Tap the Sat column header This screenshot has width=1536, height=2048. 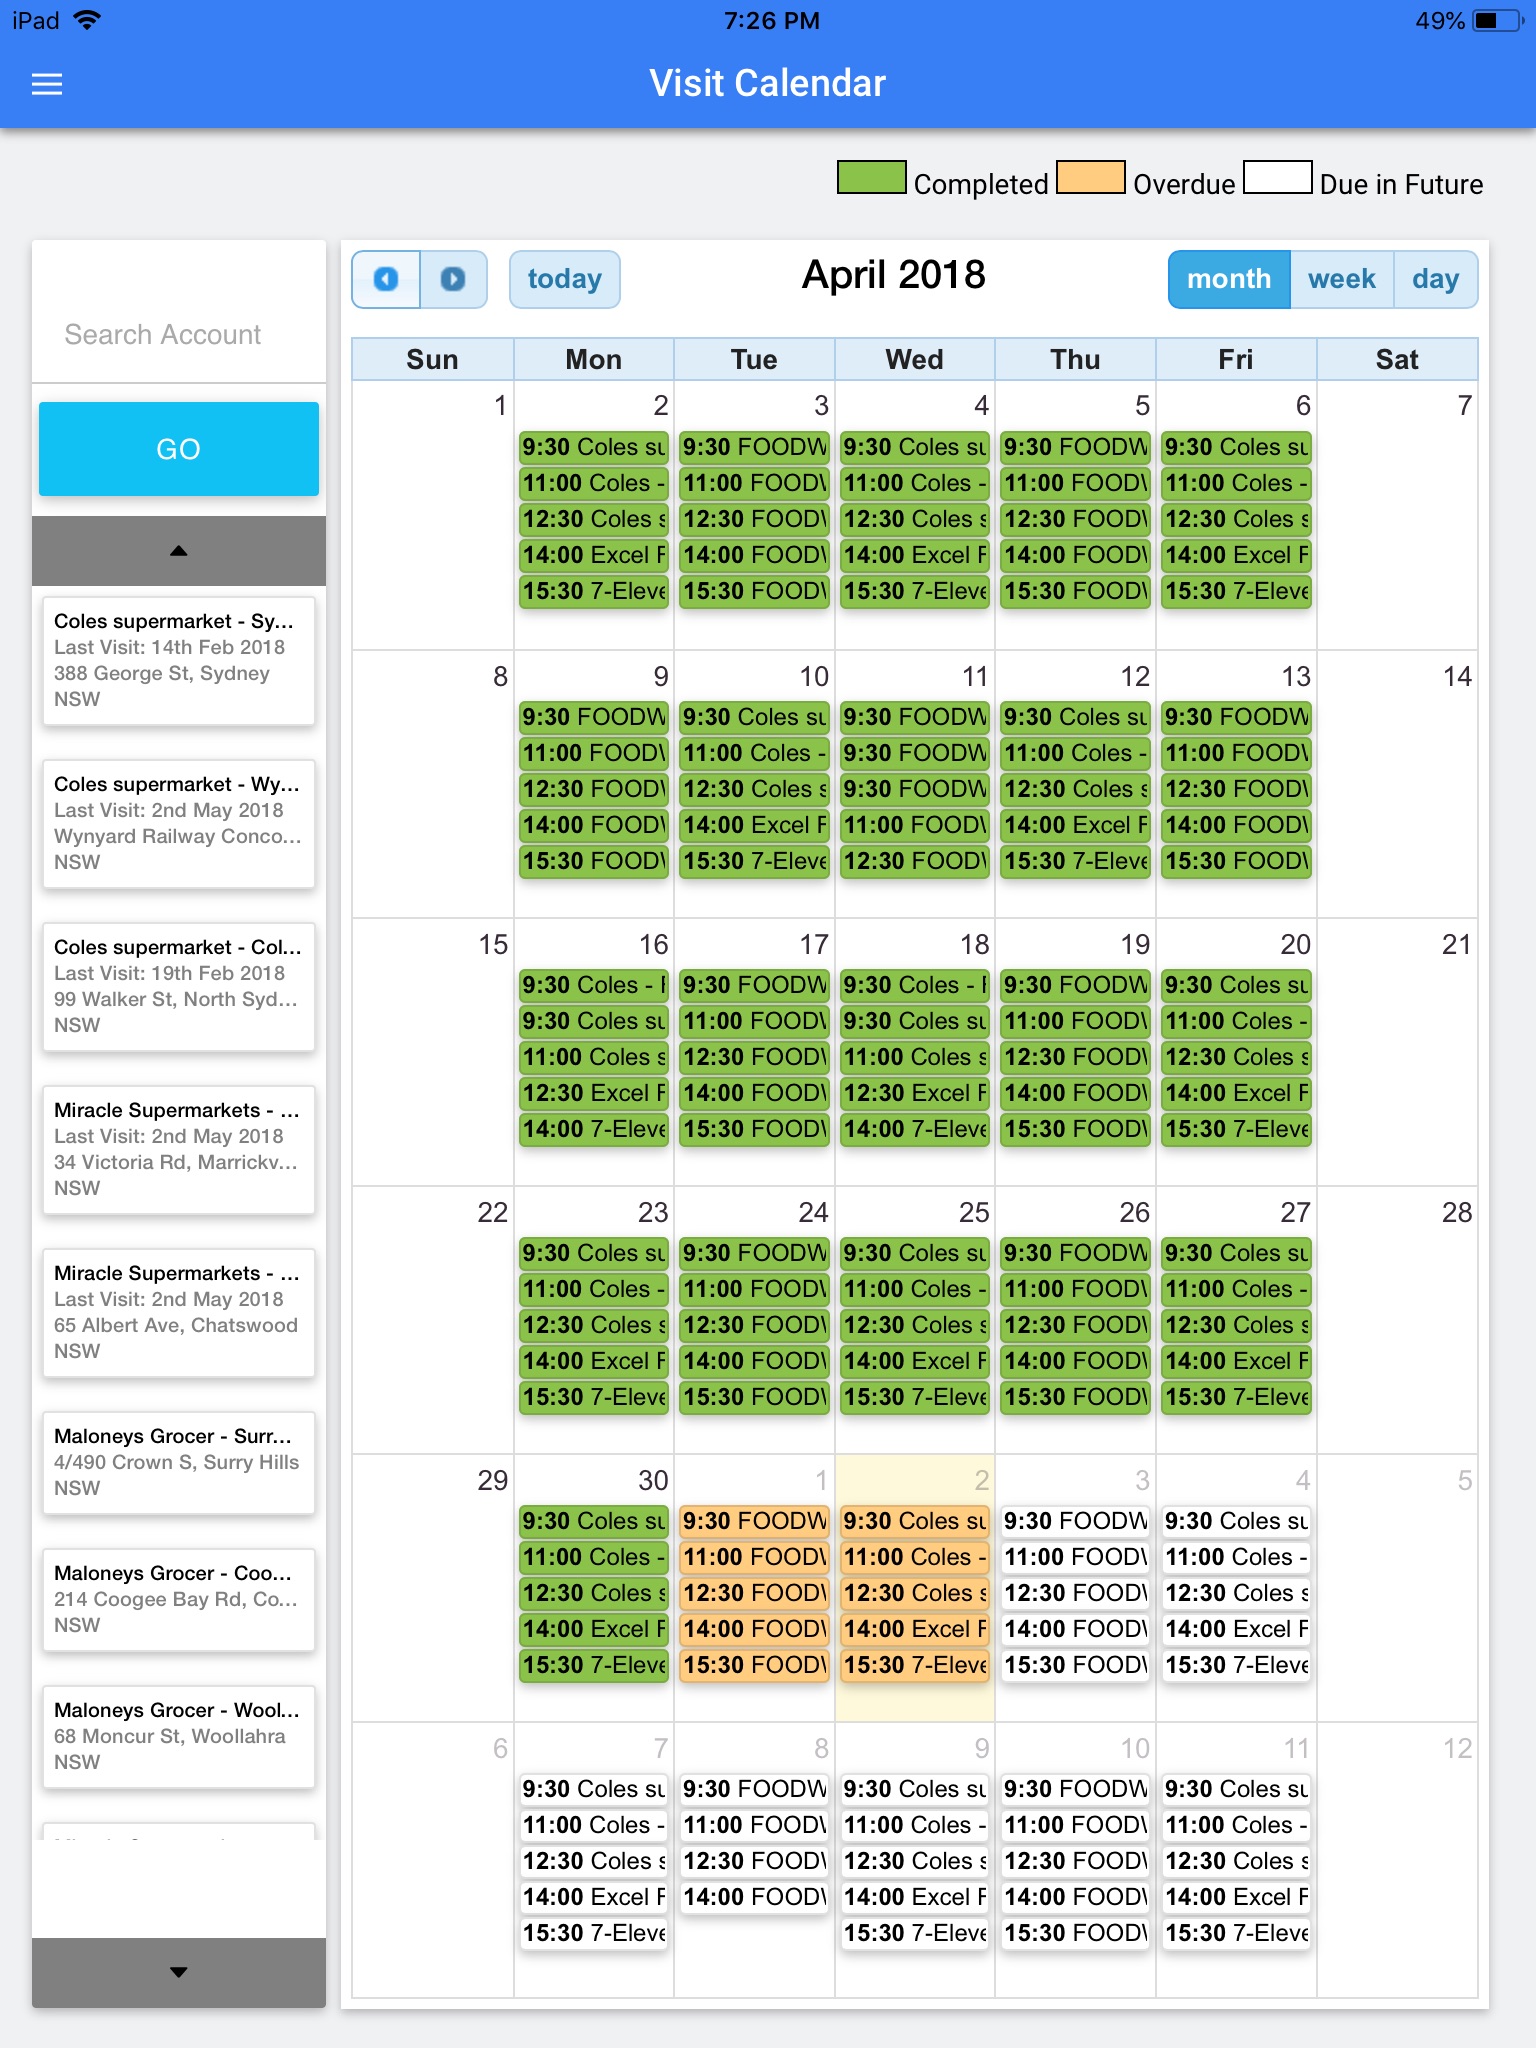tap(1397, 360)
